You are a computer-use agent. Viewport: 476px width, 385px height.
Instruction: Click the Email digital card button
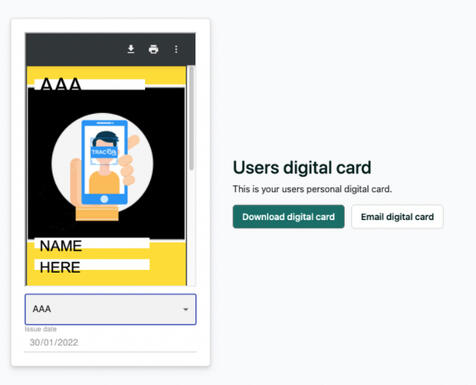point(397,217)
